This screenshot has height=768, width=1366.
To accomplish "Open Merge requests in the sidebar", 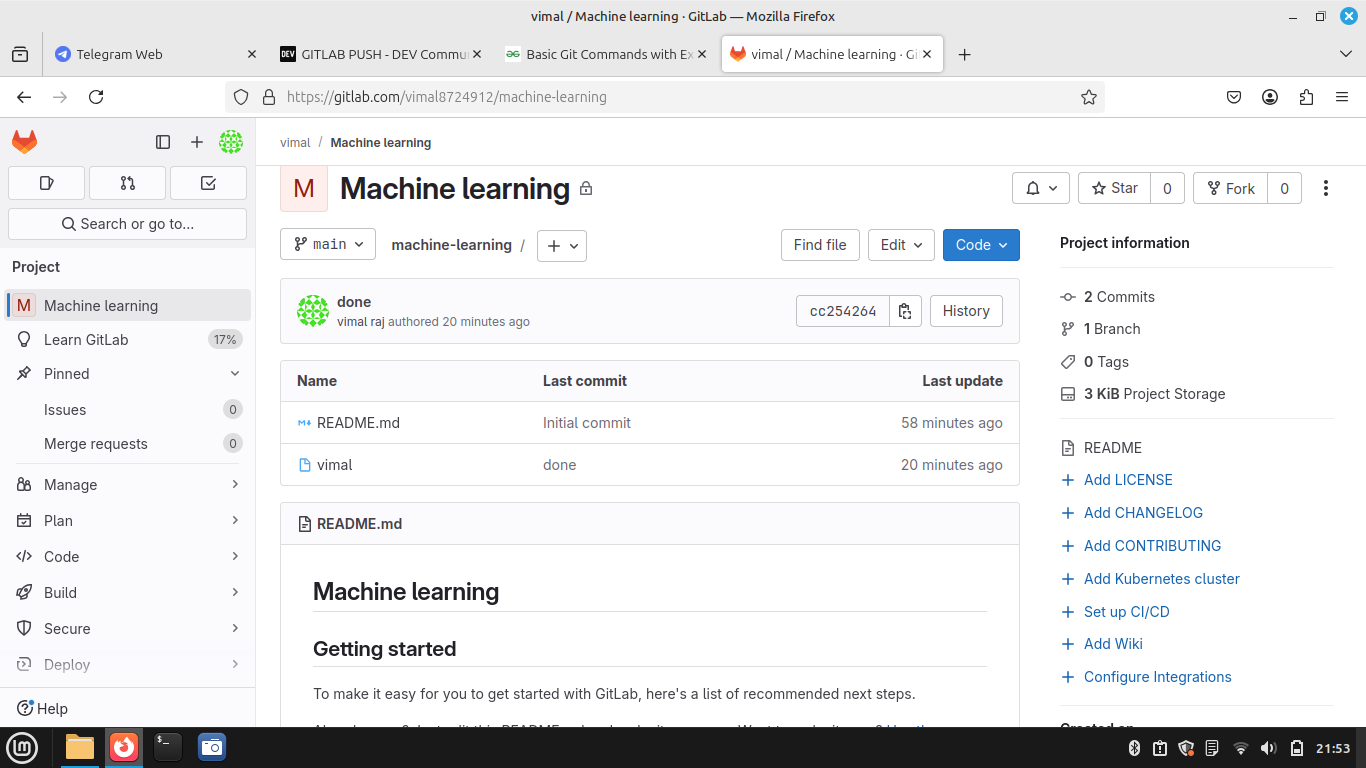I will tap(127, 444).
